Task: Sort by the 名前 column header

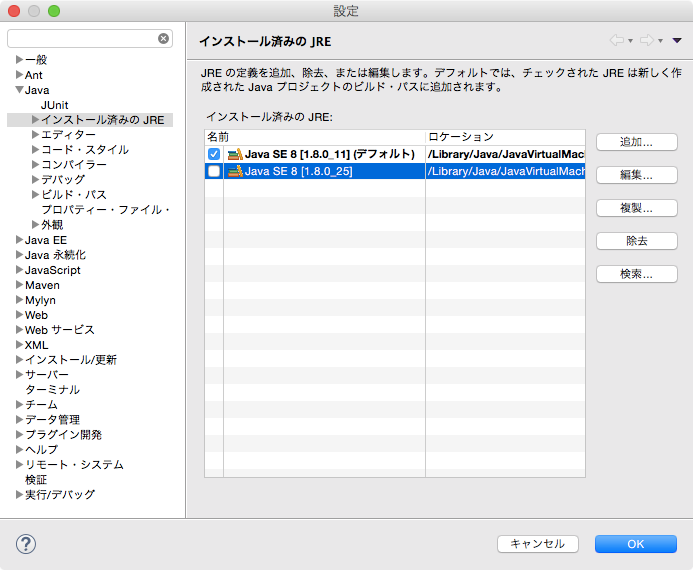Action: (315, 137)
